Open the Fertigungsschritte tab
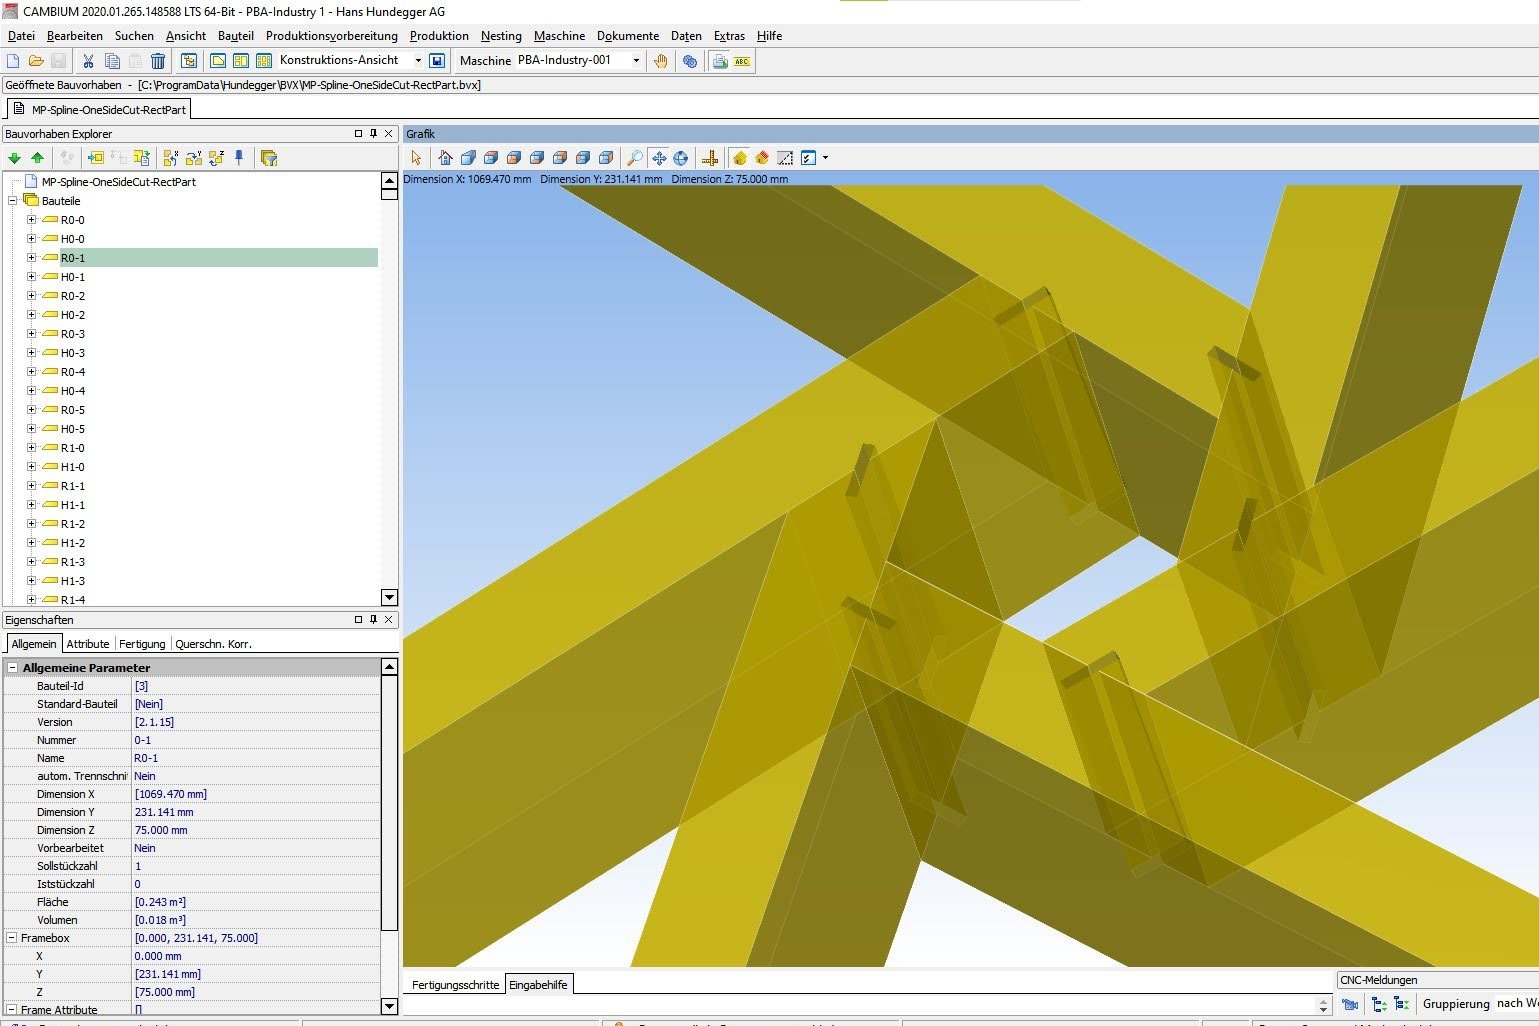 (455, 985)
